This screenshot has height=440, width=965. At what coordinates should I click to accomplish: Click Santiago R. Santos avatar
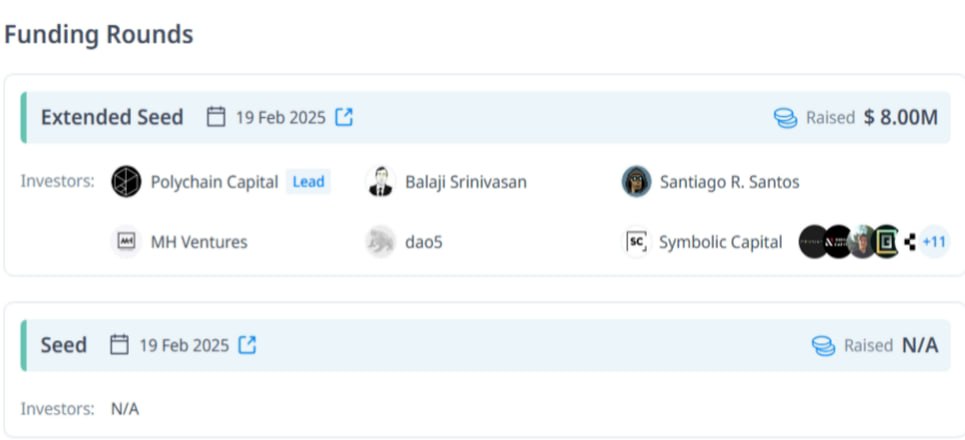[x=636, y=182]
